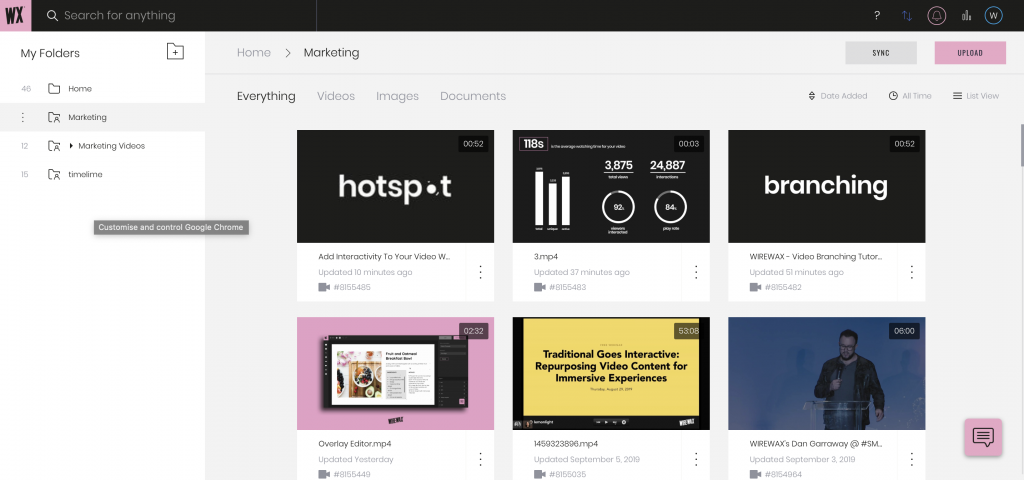Click the '3.mp4' file name
This screenshot has height=480, width=1024.
547,257
